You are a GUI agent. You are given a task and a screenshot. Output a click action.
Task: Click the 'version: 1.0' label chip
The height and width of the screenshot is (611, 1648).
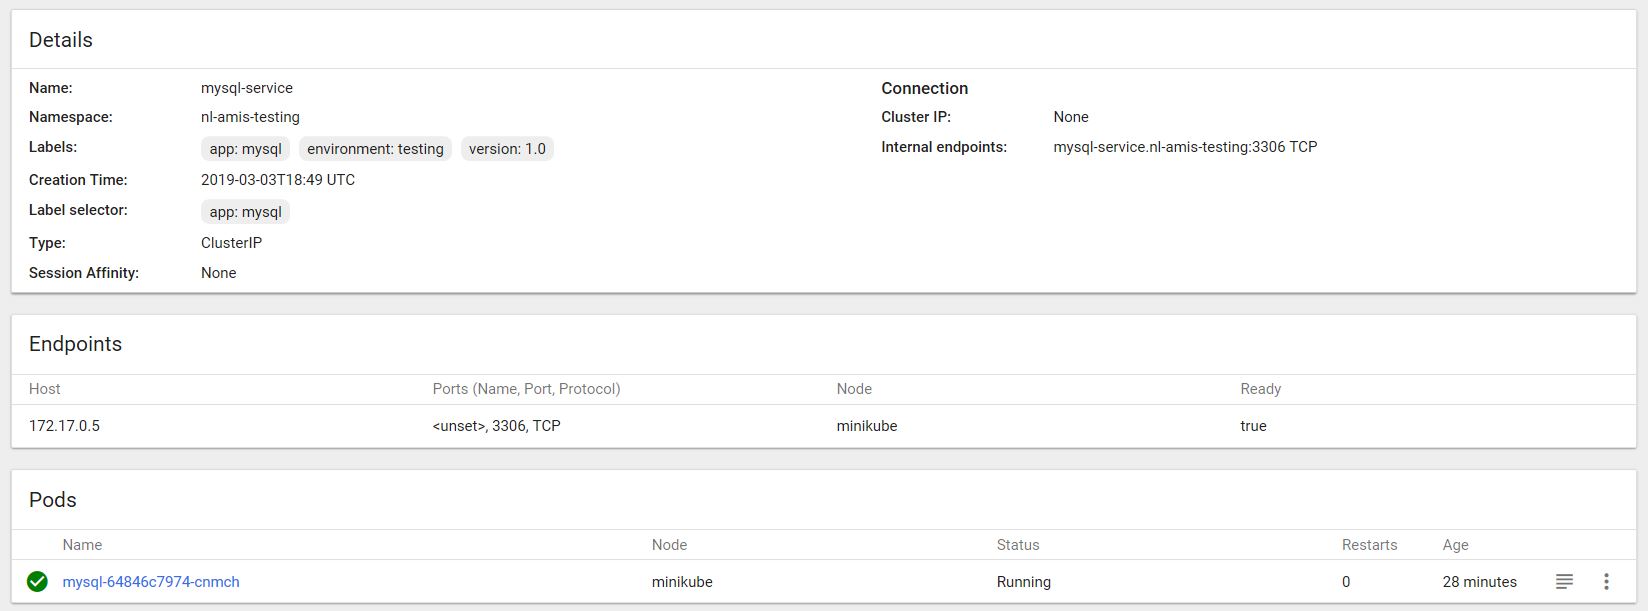tap(507, 149)
